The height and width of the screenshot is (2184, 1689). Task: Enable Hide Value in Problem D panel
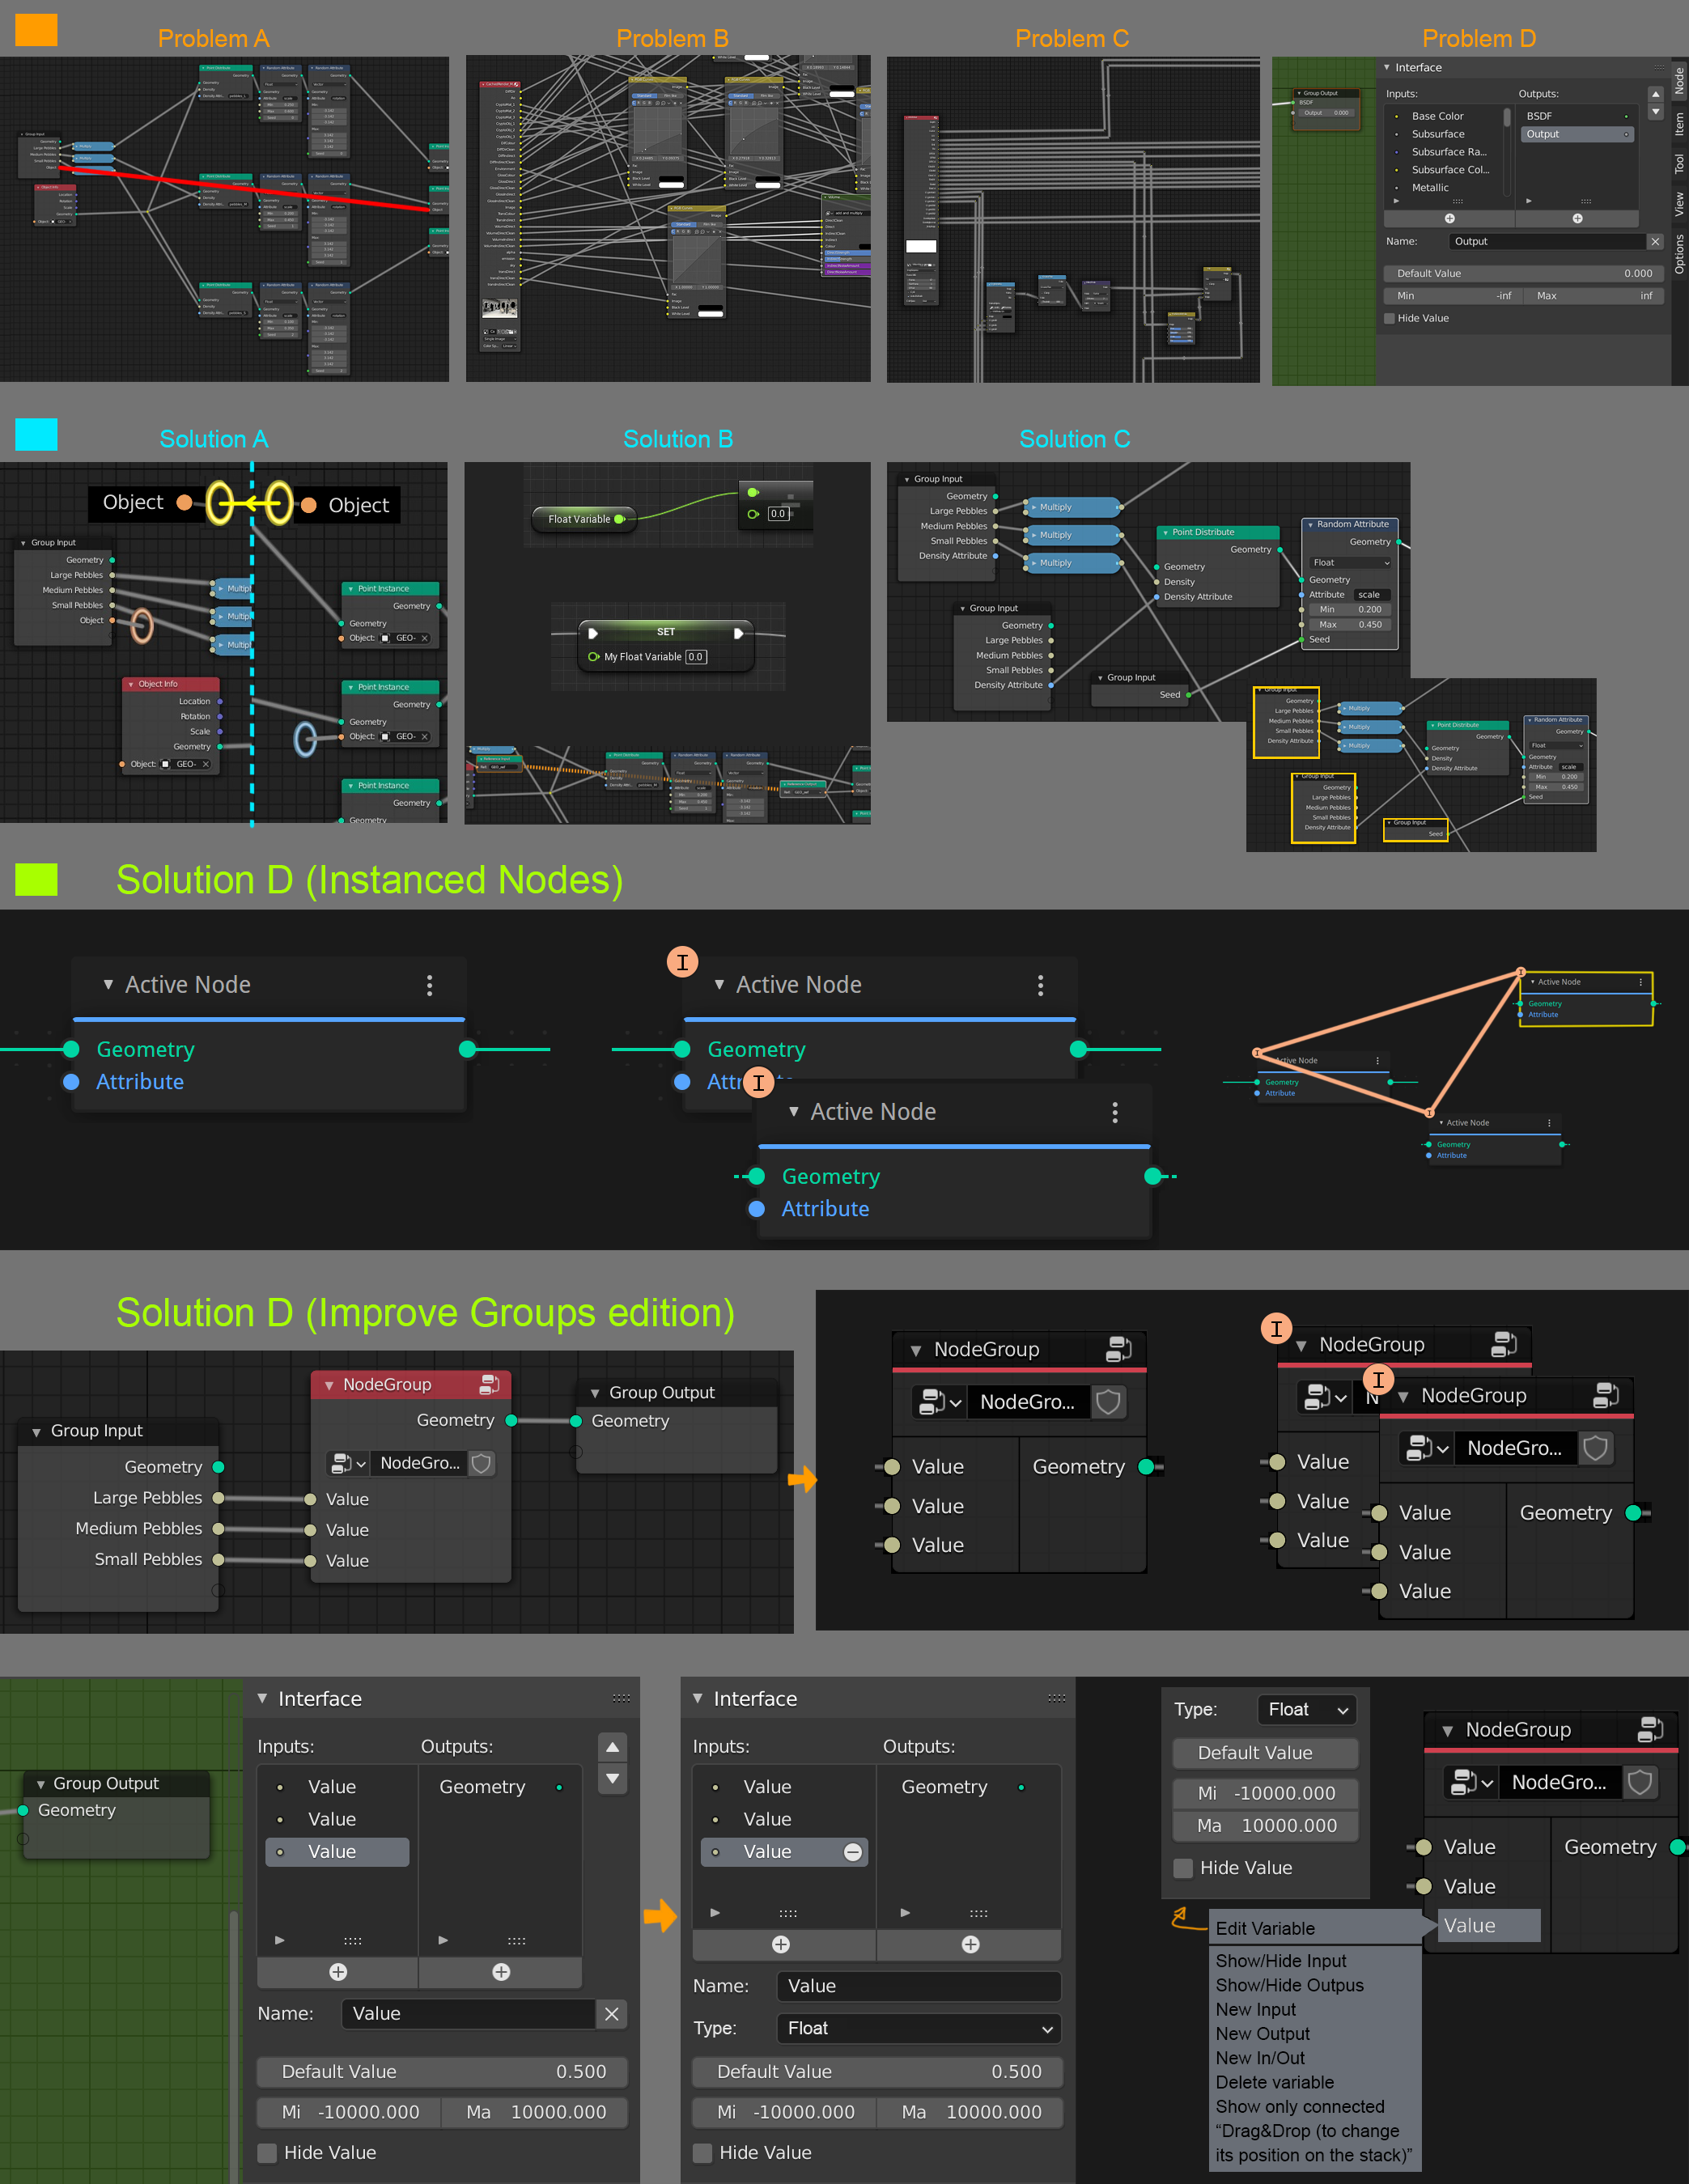click(x=1390, y=318)
